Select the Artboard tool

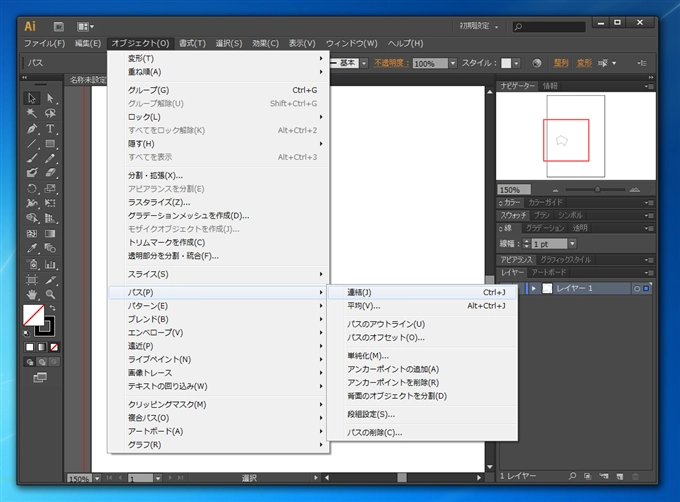[32, 280]
